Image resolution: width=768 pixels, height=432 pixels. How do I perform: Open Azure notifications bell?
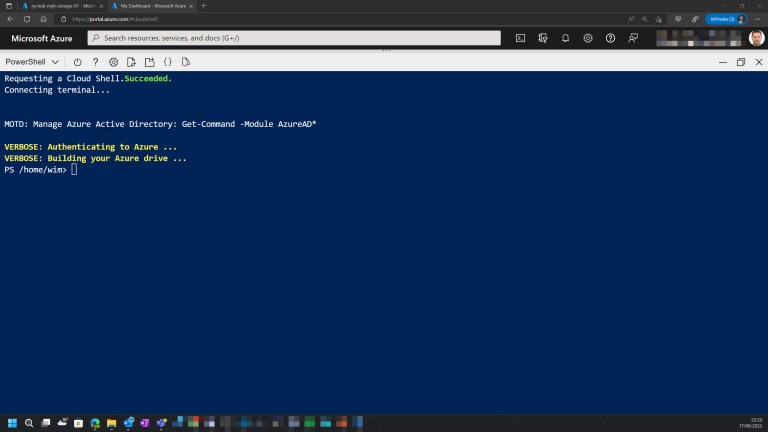[565, 38]
